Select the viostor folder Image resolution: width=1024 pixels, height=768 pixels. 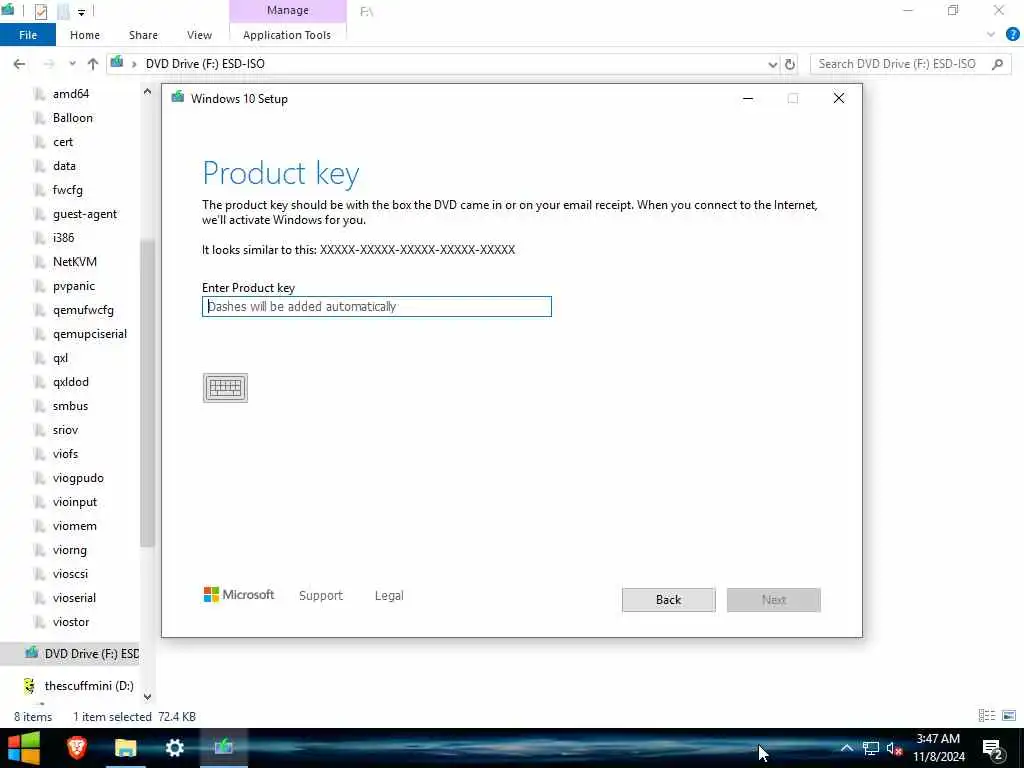tap(71, 622)
